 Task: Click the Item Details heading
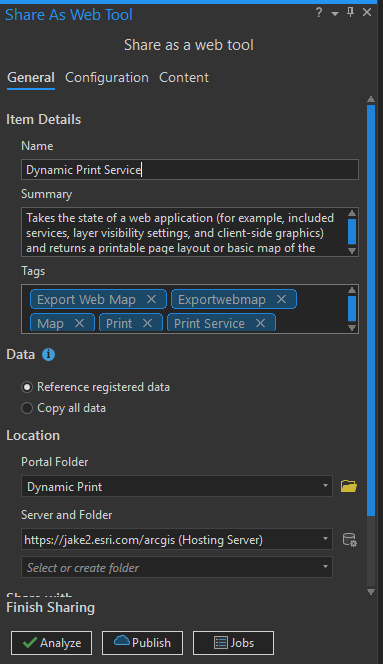(x=44, y=119)
